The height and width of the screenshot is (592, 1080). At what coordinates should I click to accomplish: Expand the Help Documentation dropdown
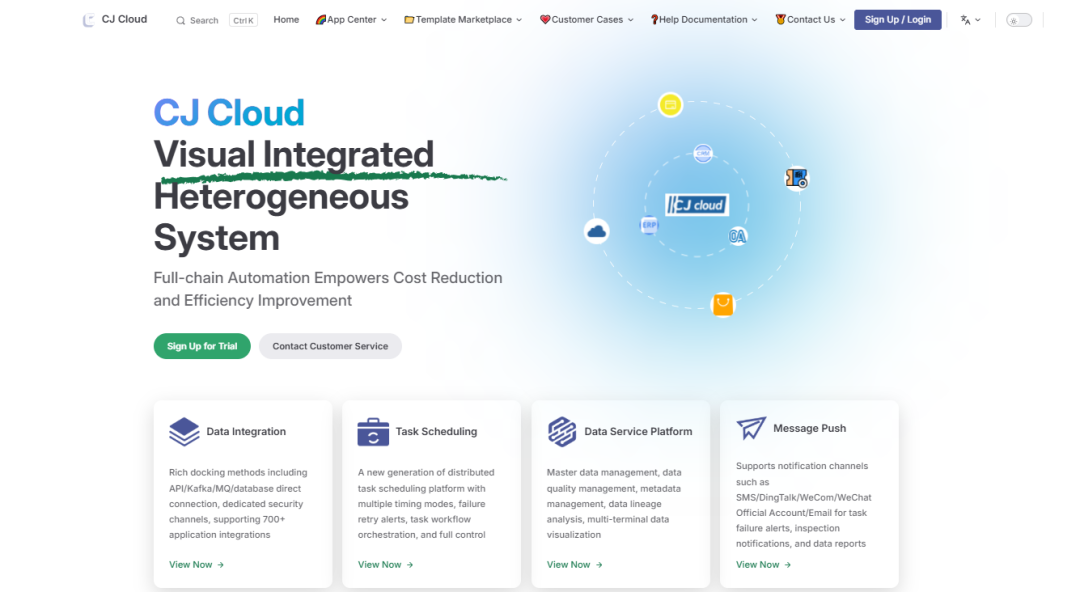pos(703,20)
